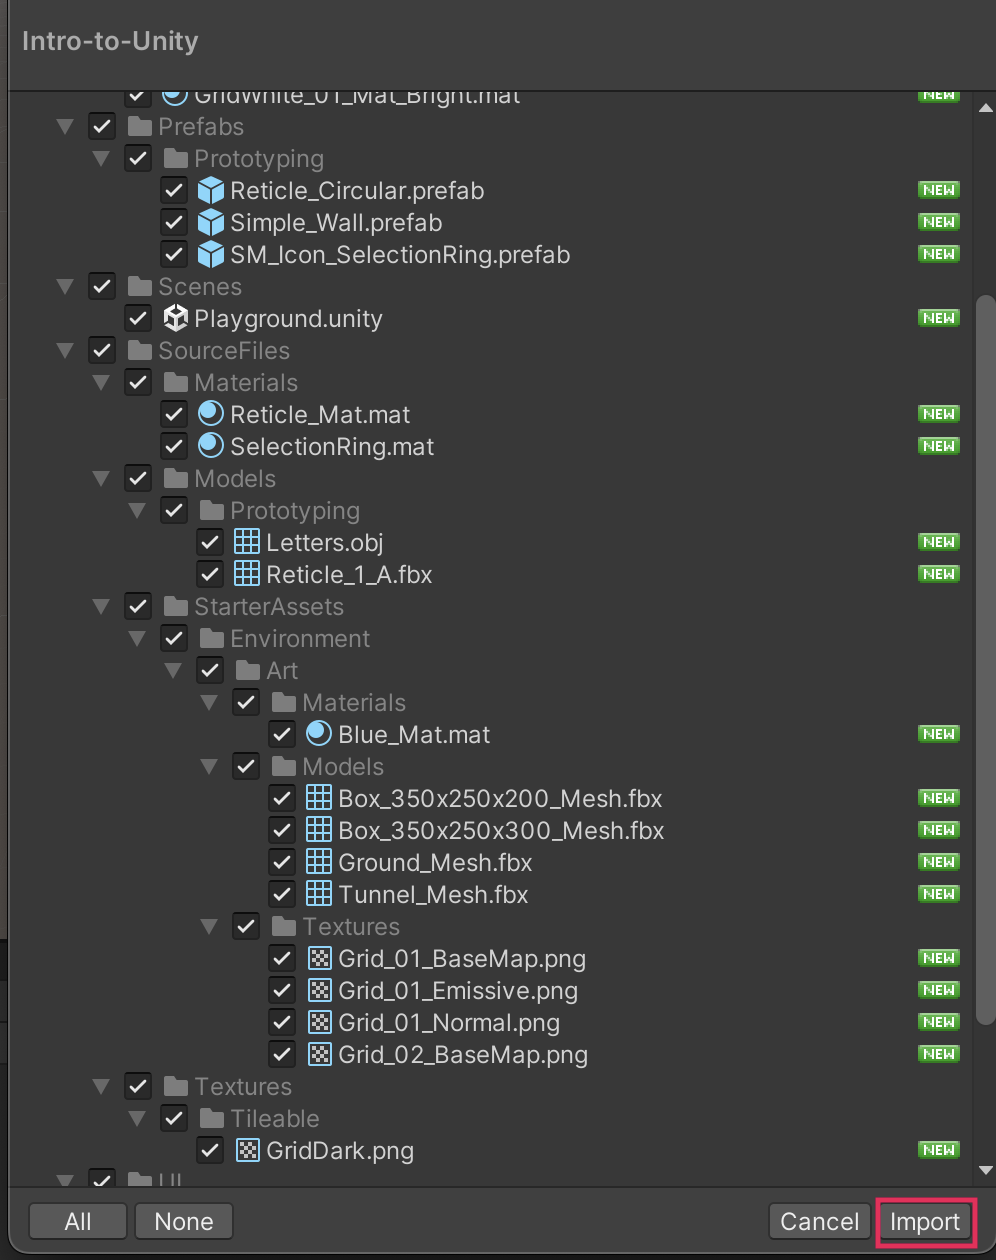The height and width of the screenshot is (1260, 996).
Task: Uncheck the Prefabs folder checkbox
Action: click(102, 126)
